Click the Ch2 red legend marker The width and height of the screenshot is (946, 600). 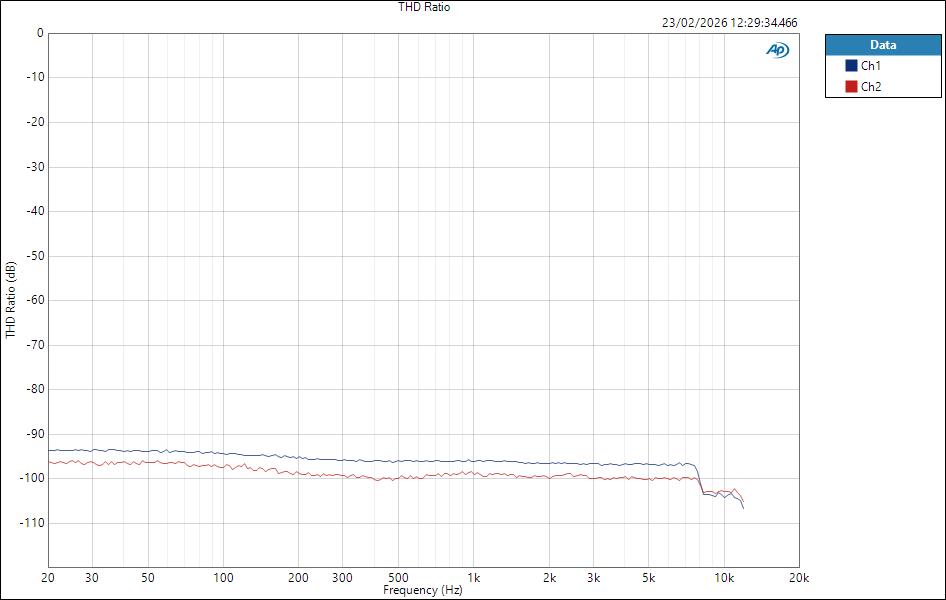852,85
